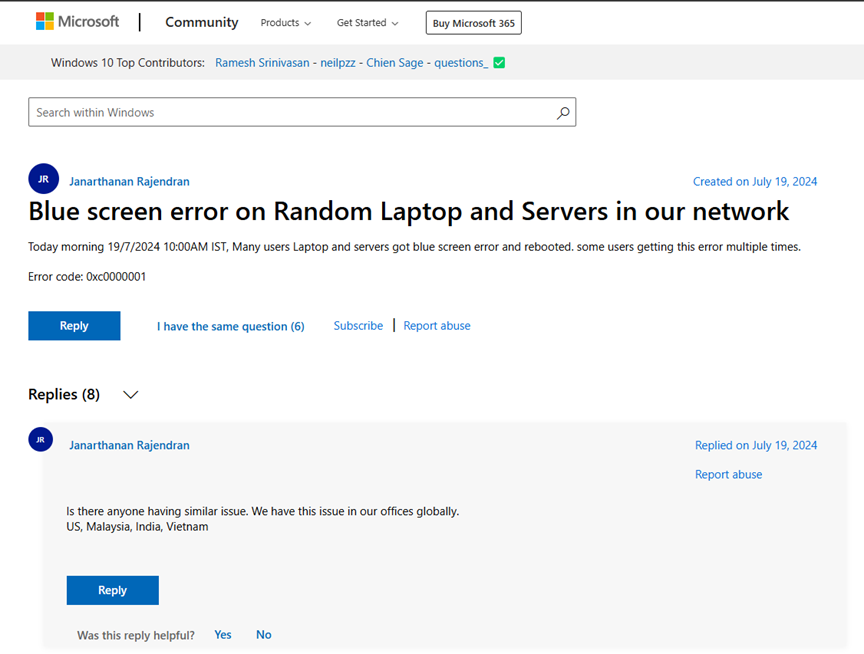Click the search magnifier icon
Screen dimensions: 864x654
(563, 113)
